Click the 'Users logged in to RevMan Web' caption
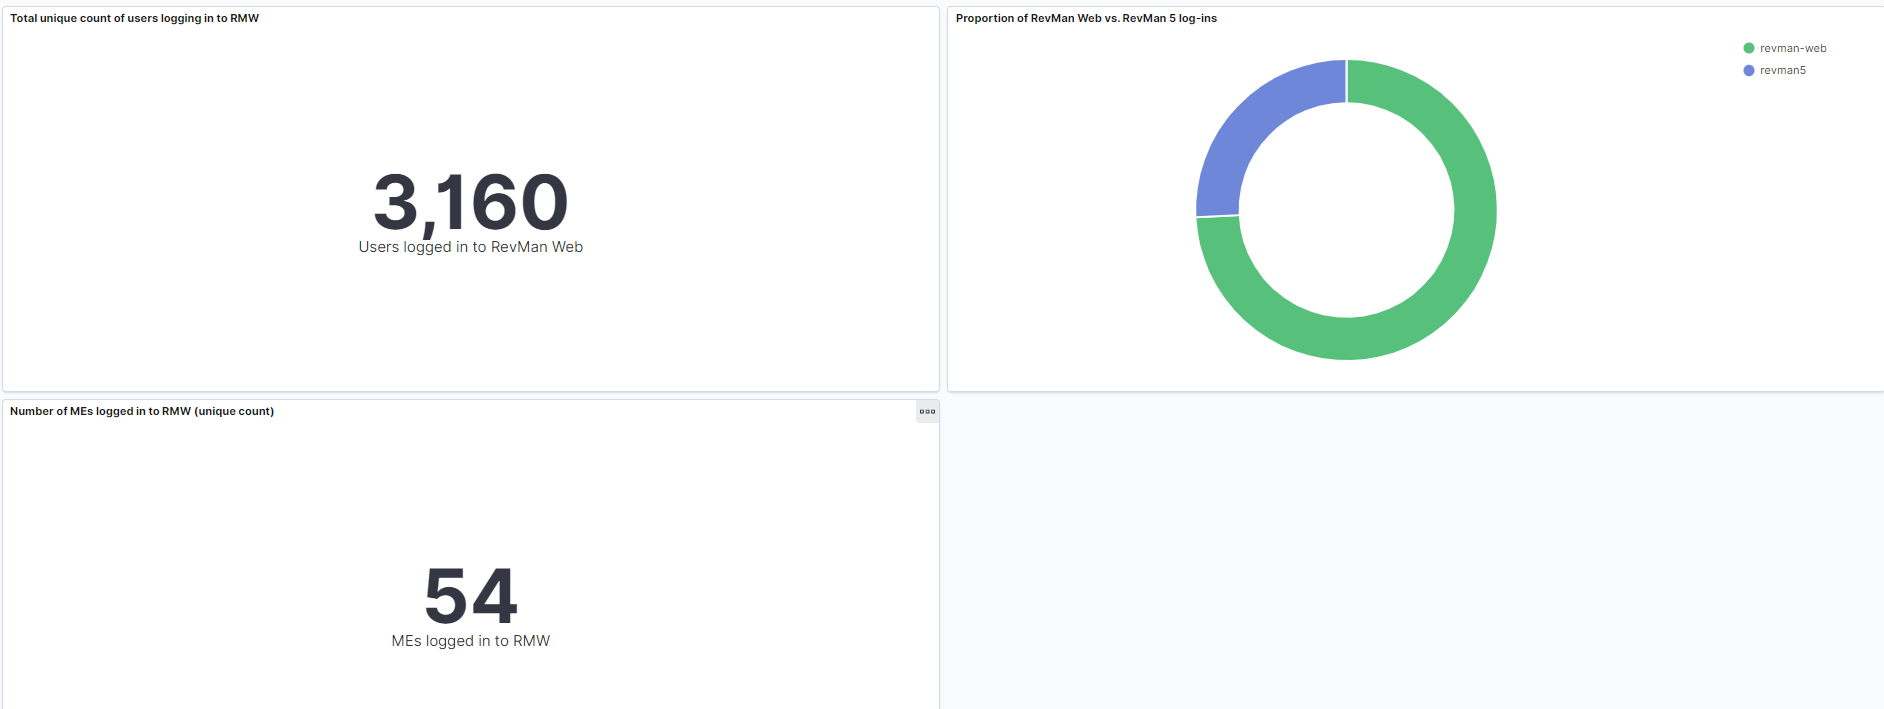This screenshot has height=709, width=1884. tap(470, 247)
